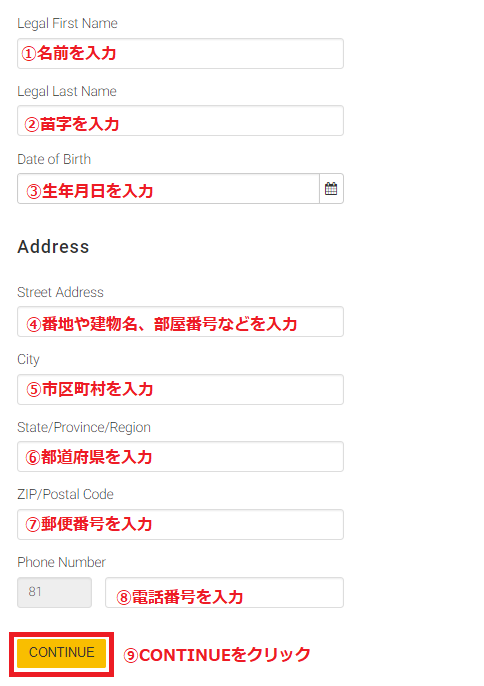Click the 'Legal Last Name' label text

67,91
